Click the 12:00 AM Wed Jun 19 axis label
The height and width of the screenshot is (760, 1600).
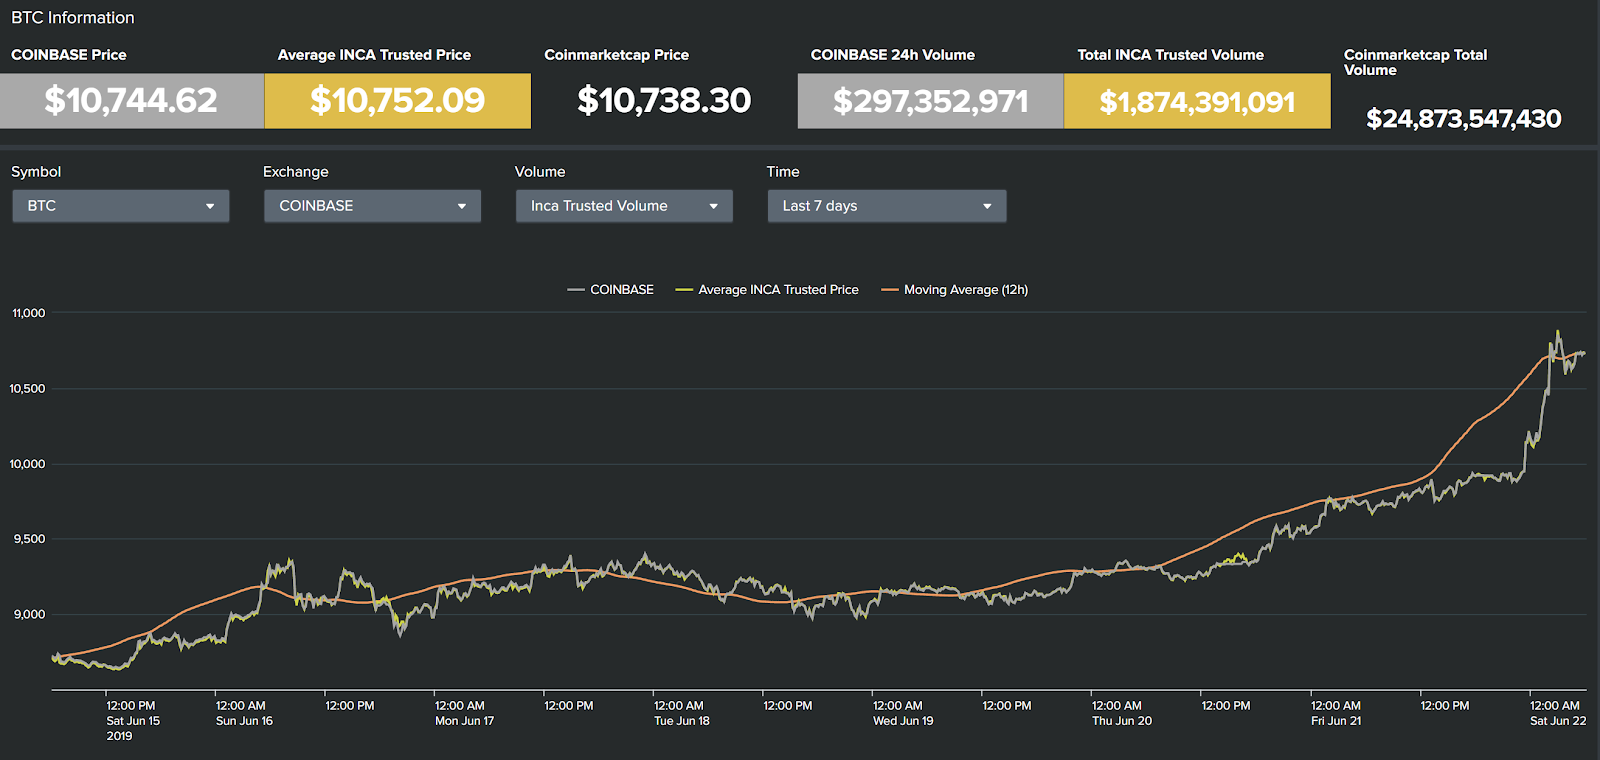pyautogui.click(x=902, y=713)
